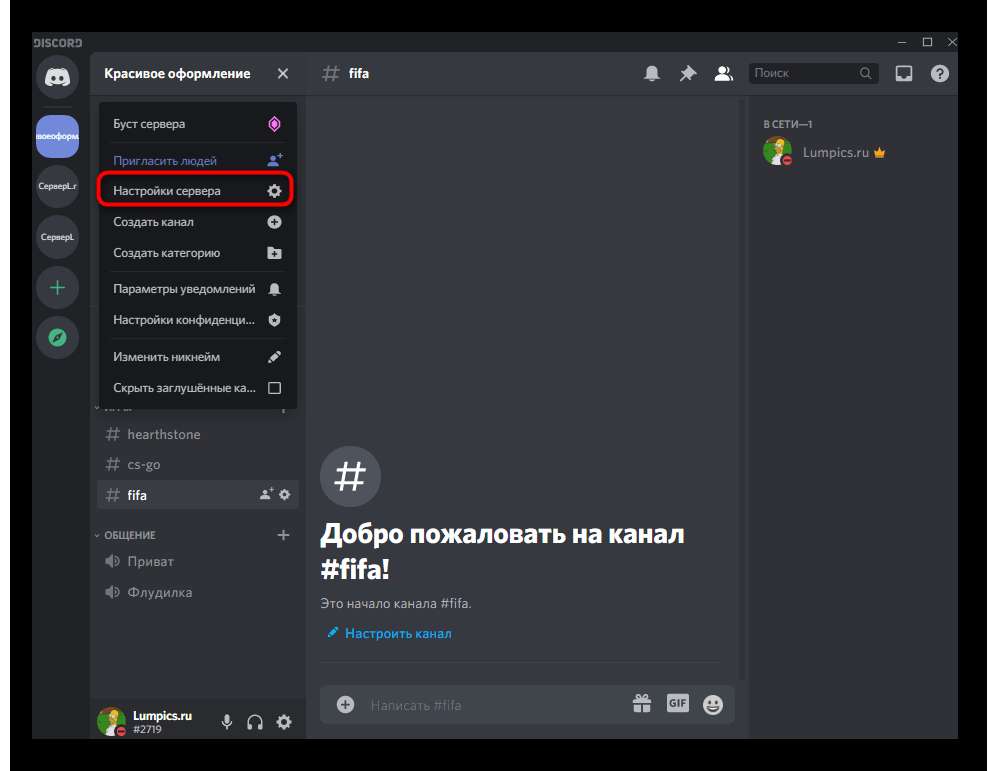Choose Создать канал from the menu
The height and width of the screenshot is (771, 990).
point(197,222)
